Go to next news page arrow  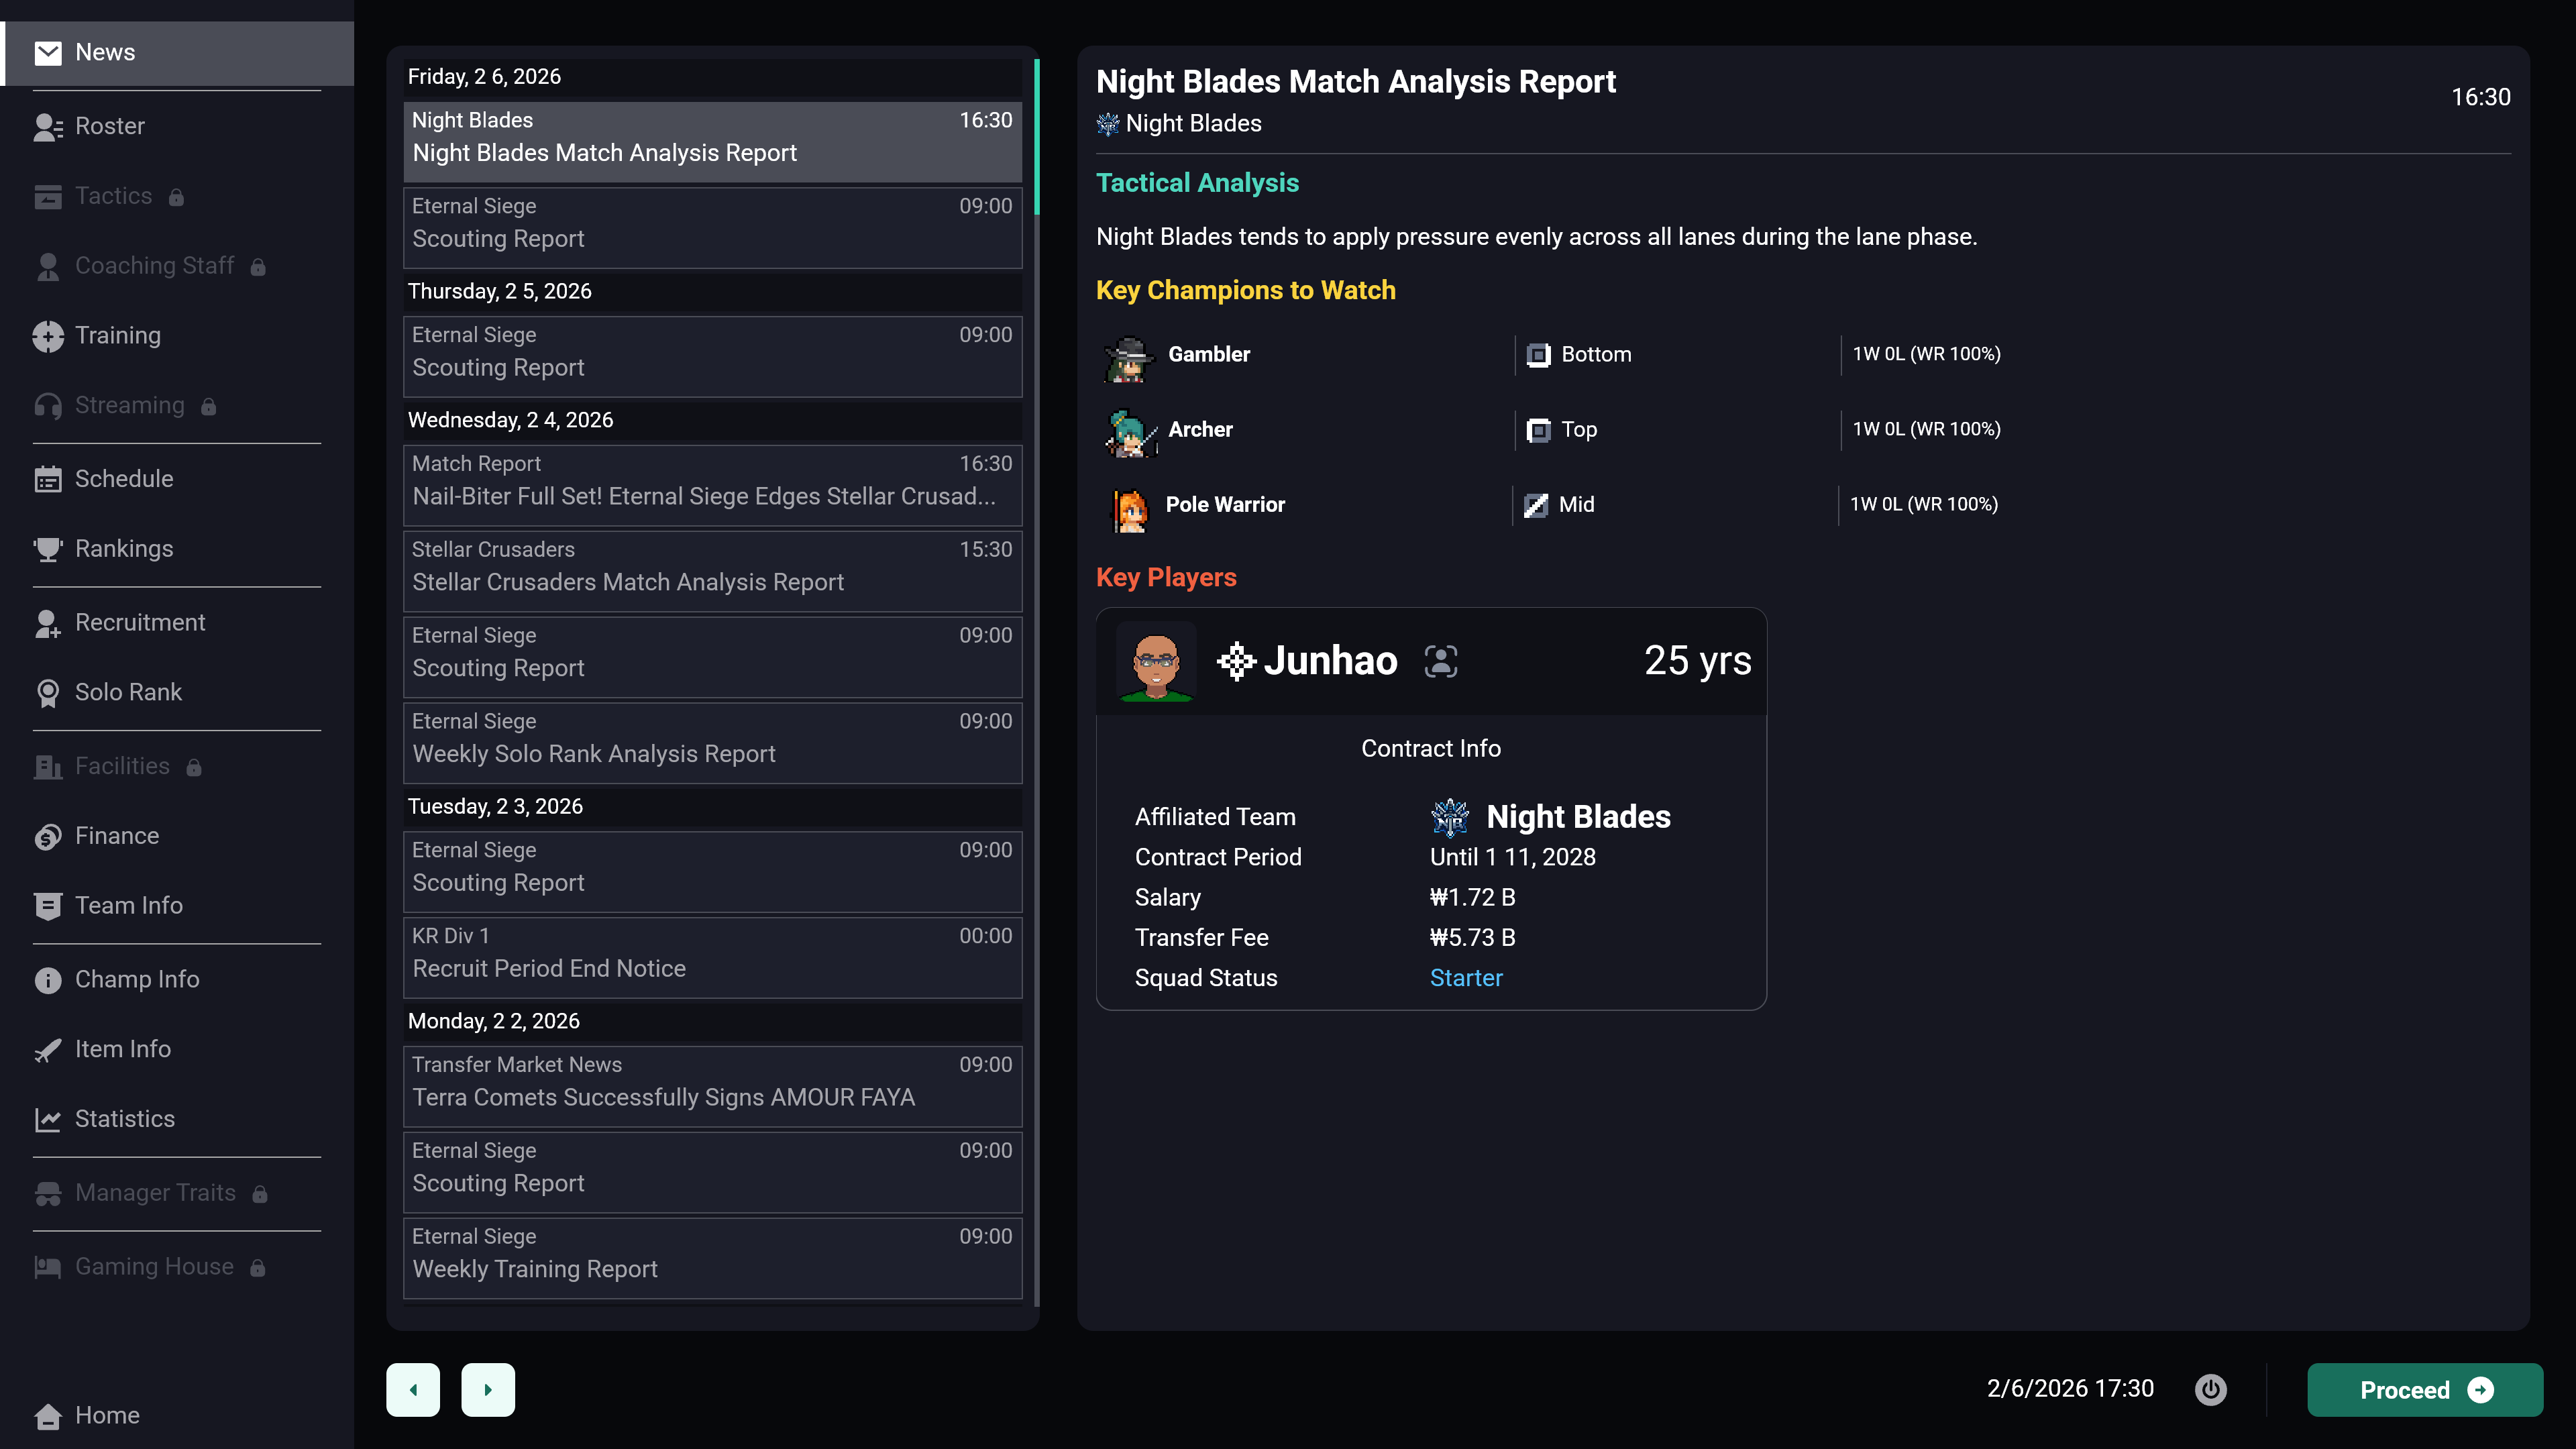[x=488, y=1389]
